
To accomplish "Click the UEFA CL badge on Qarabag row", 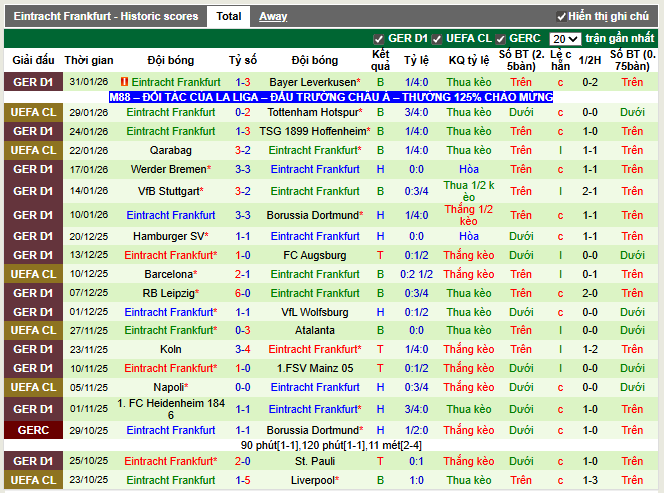I will pos(33,150).
